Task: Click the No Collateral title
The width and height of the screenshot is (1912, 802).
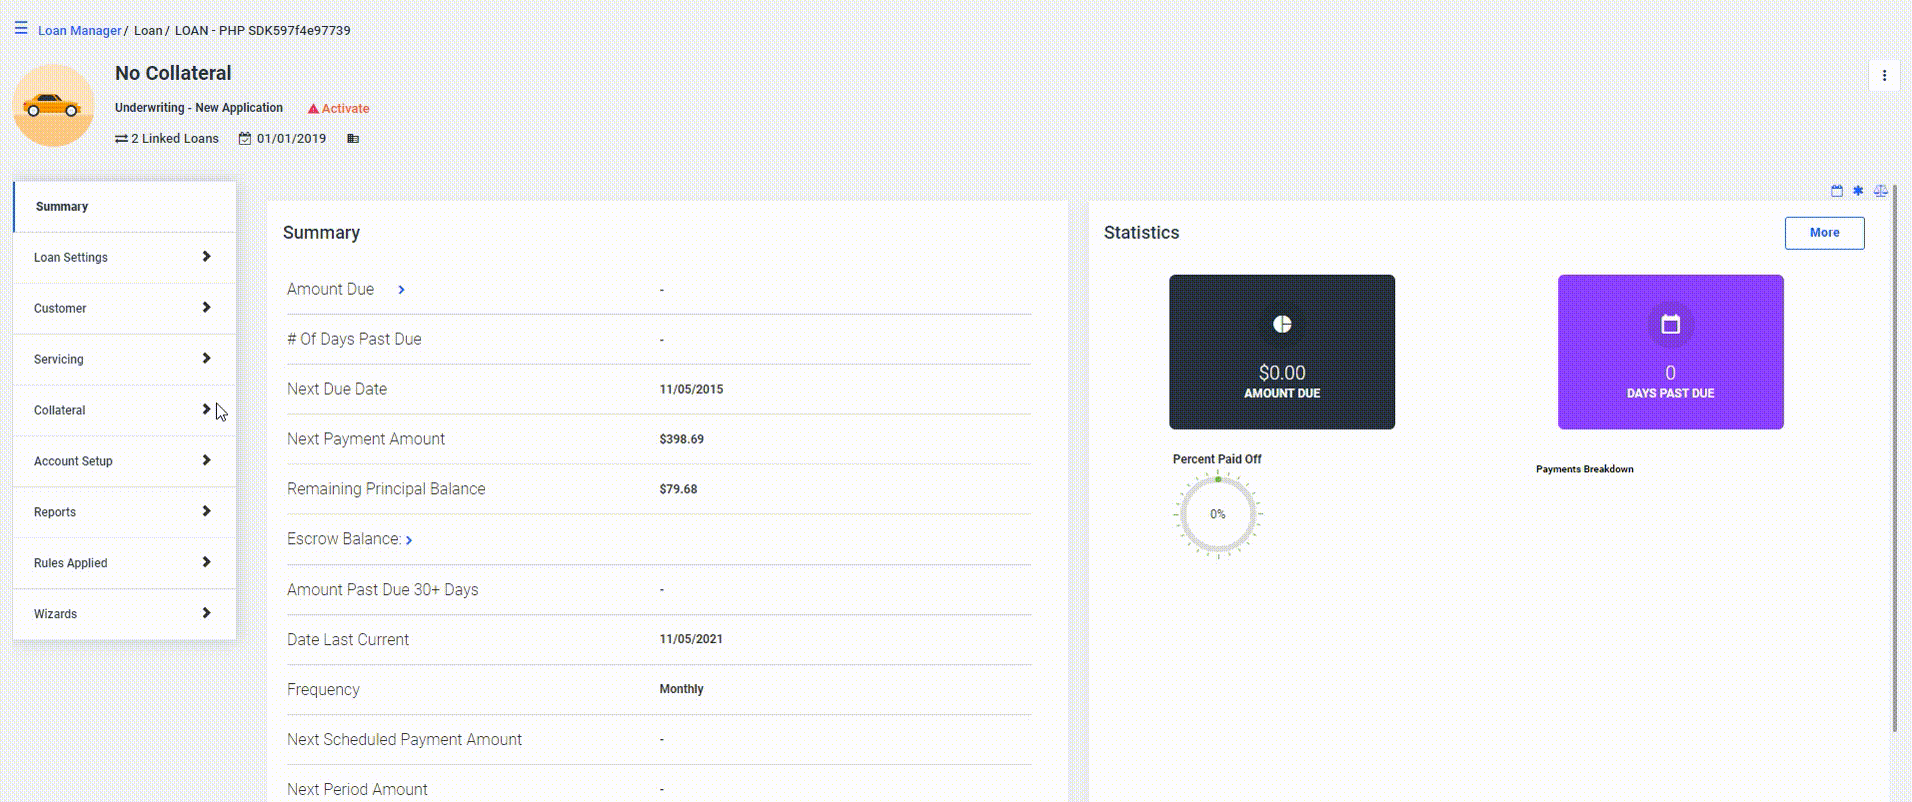Action: point(173,73)
